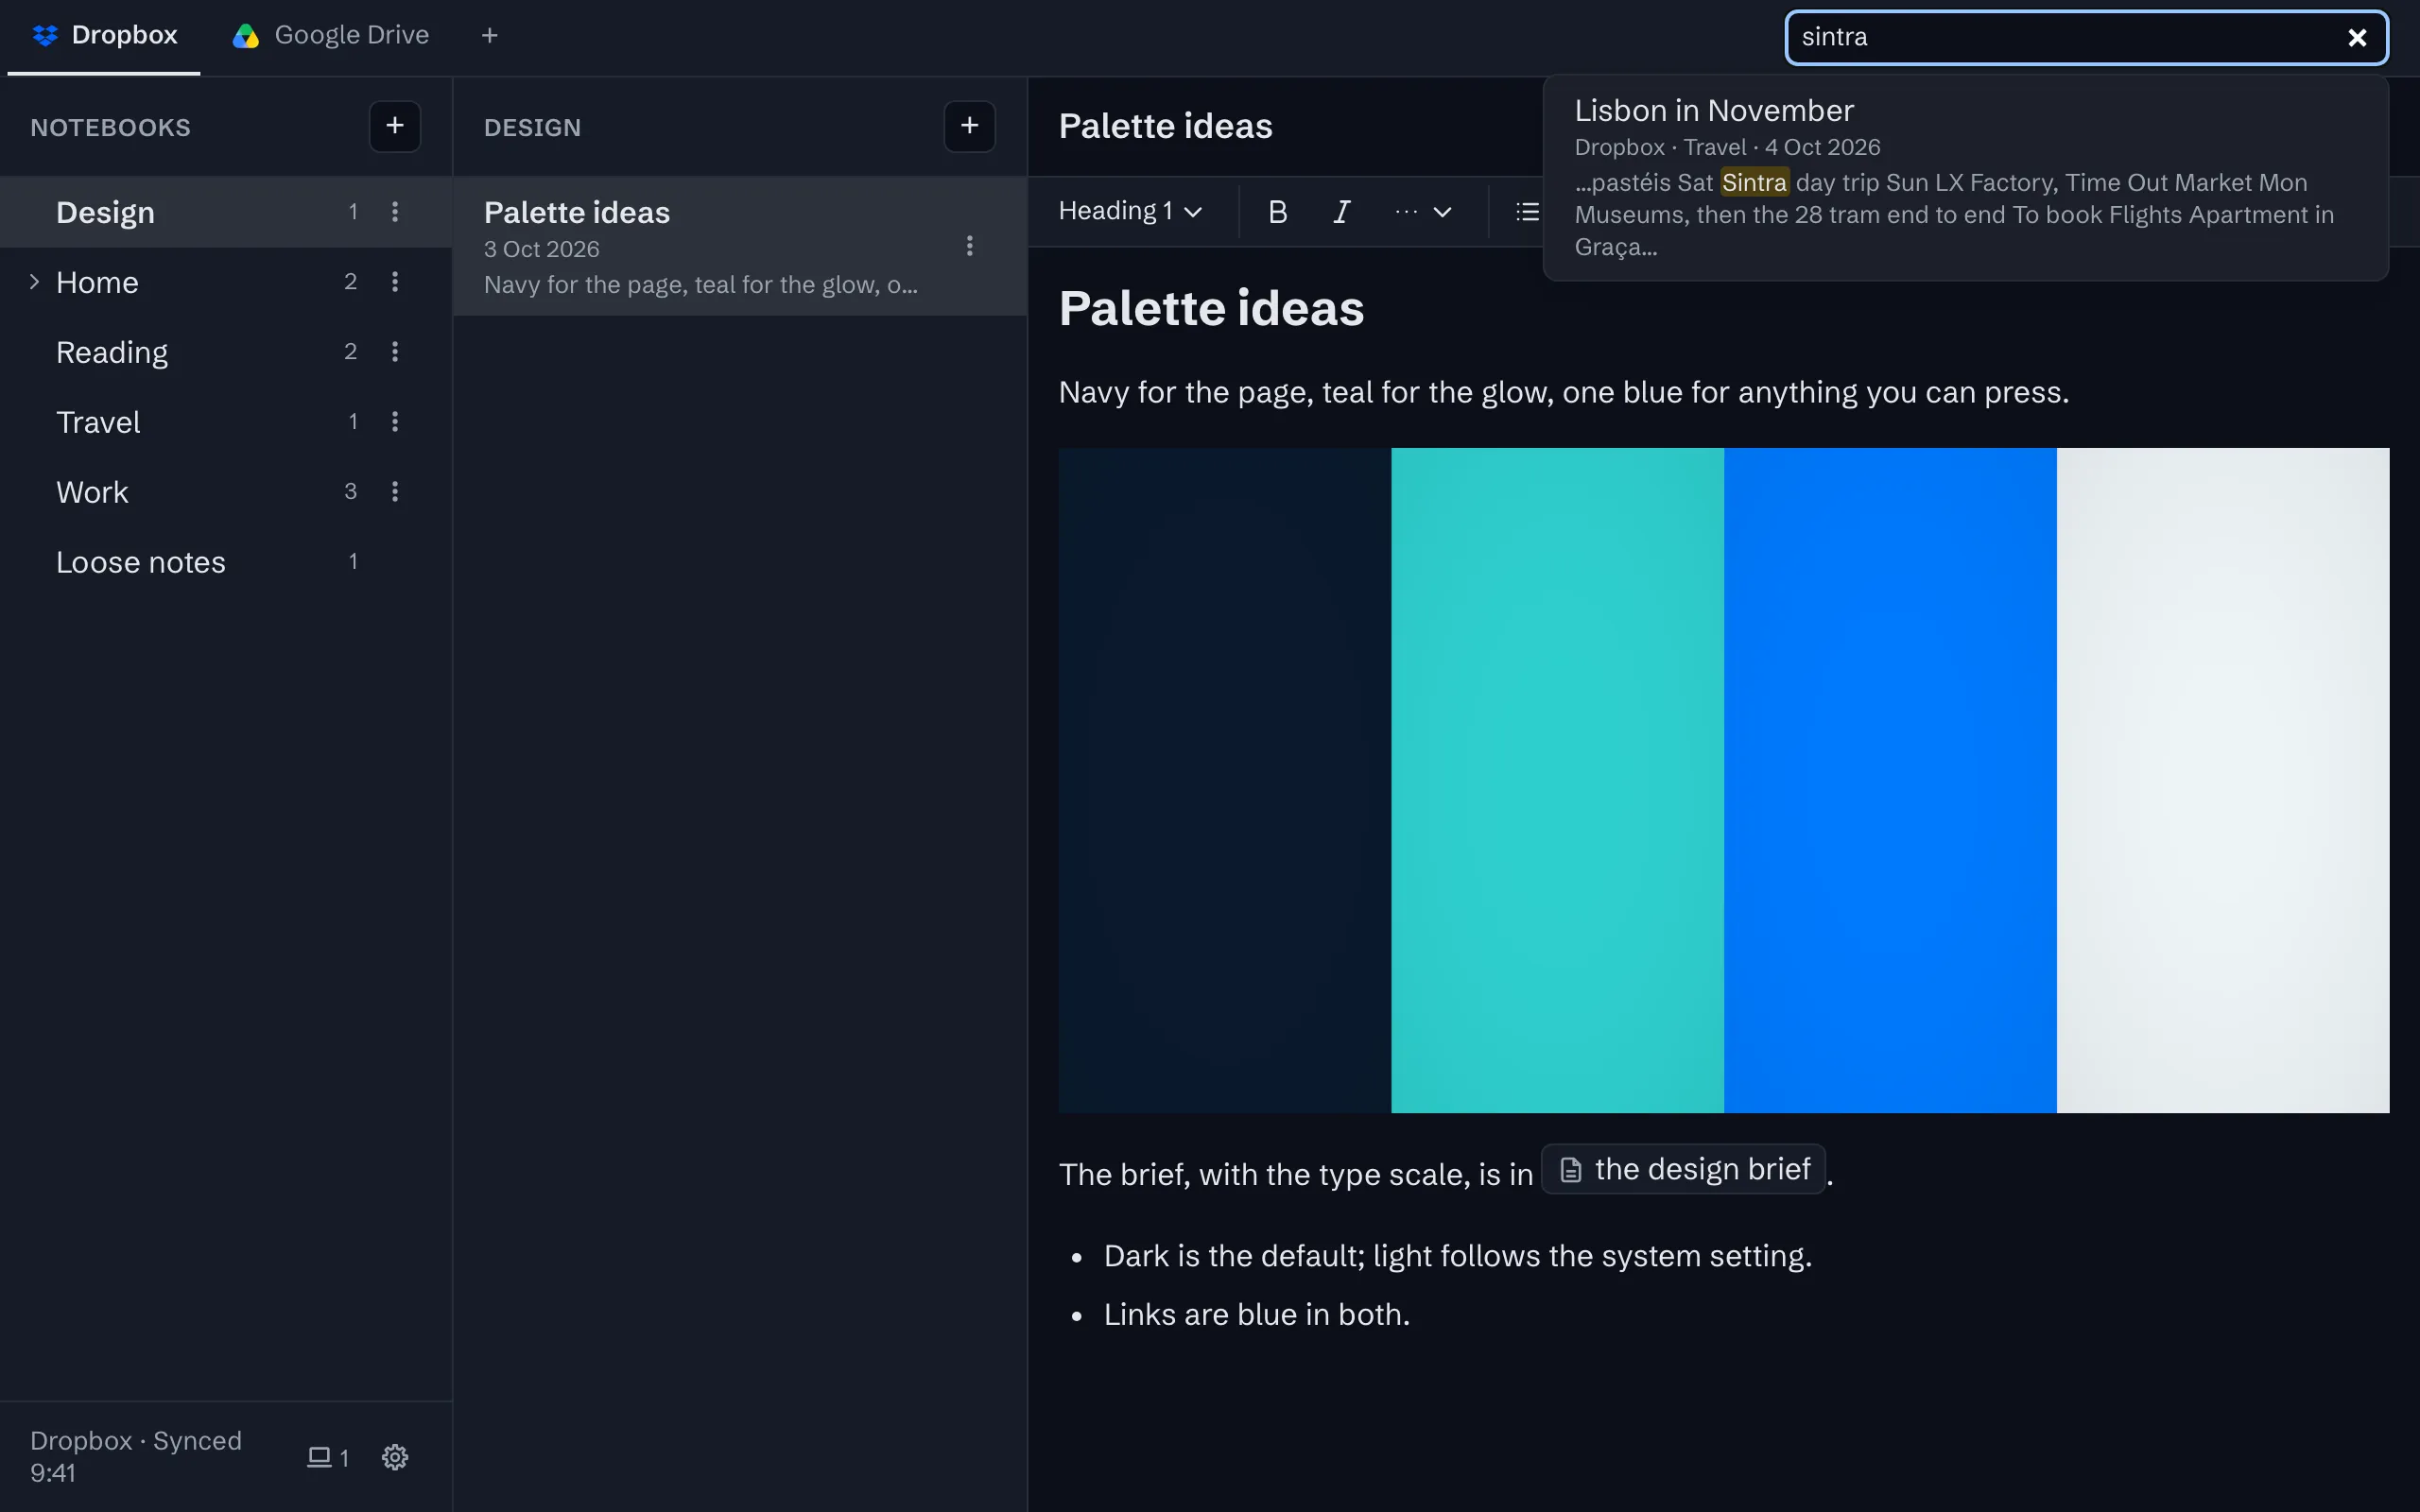Image resolution: width=2420 pixels, height=1512 pixels.
Task: Expand the Home notebook
Action: point(34,282)
